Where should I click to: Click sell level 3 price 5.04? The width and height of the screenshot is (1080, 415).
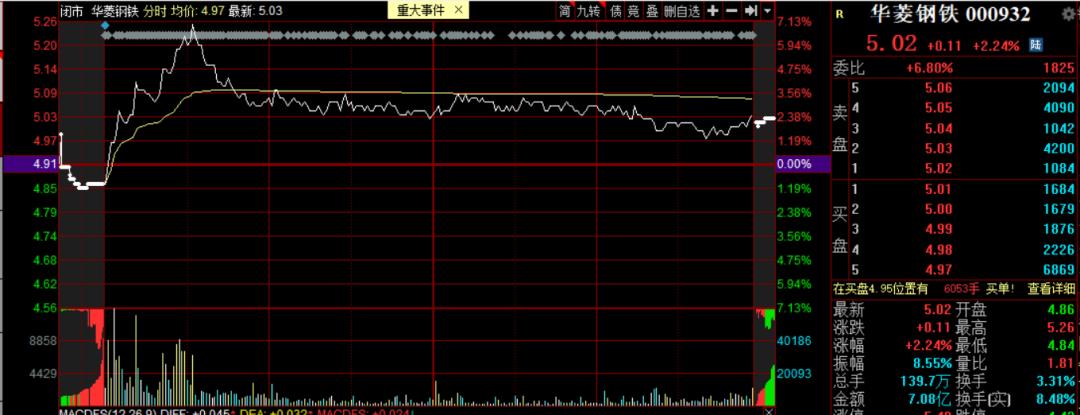tap(939, 128)
